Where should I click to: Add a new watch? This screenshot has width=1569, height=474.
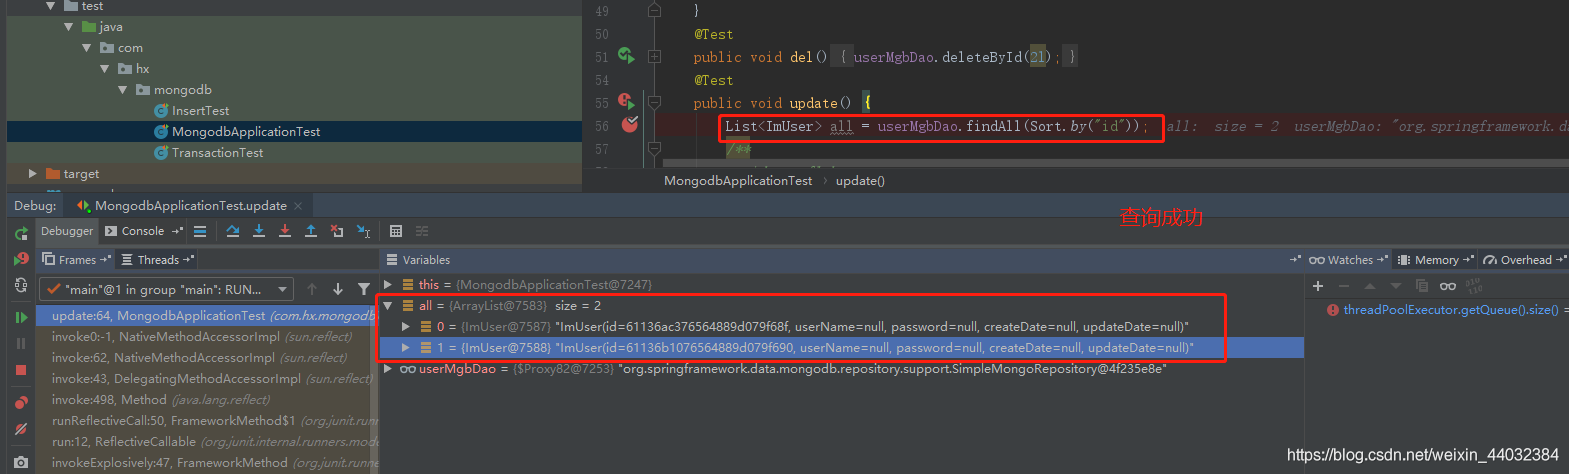[1318, 286]
